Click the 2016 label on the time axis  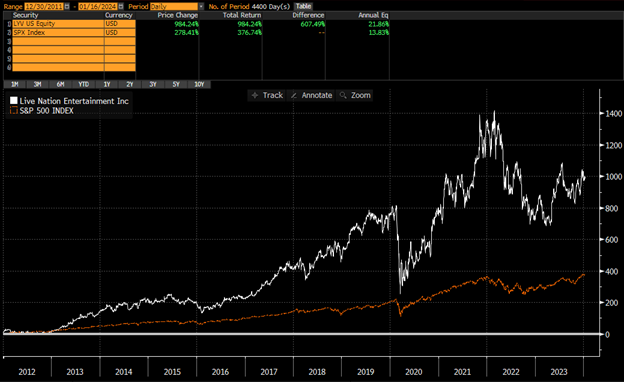[220, 372]
